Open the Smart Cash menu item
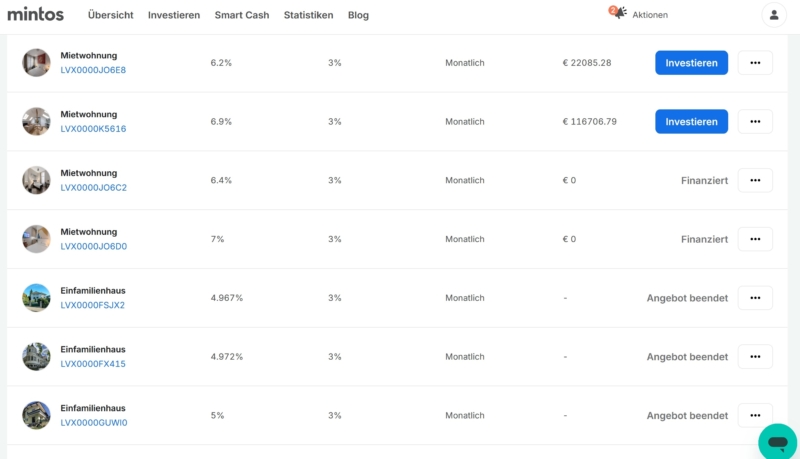Screen dimensions: 800x459 [x=242, y=15]
